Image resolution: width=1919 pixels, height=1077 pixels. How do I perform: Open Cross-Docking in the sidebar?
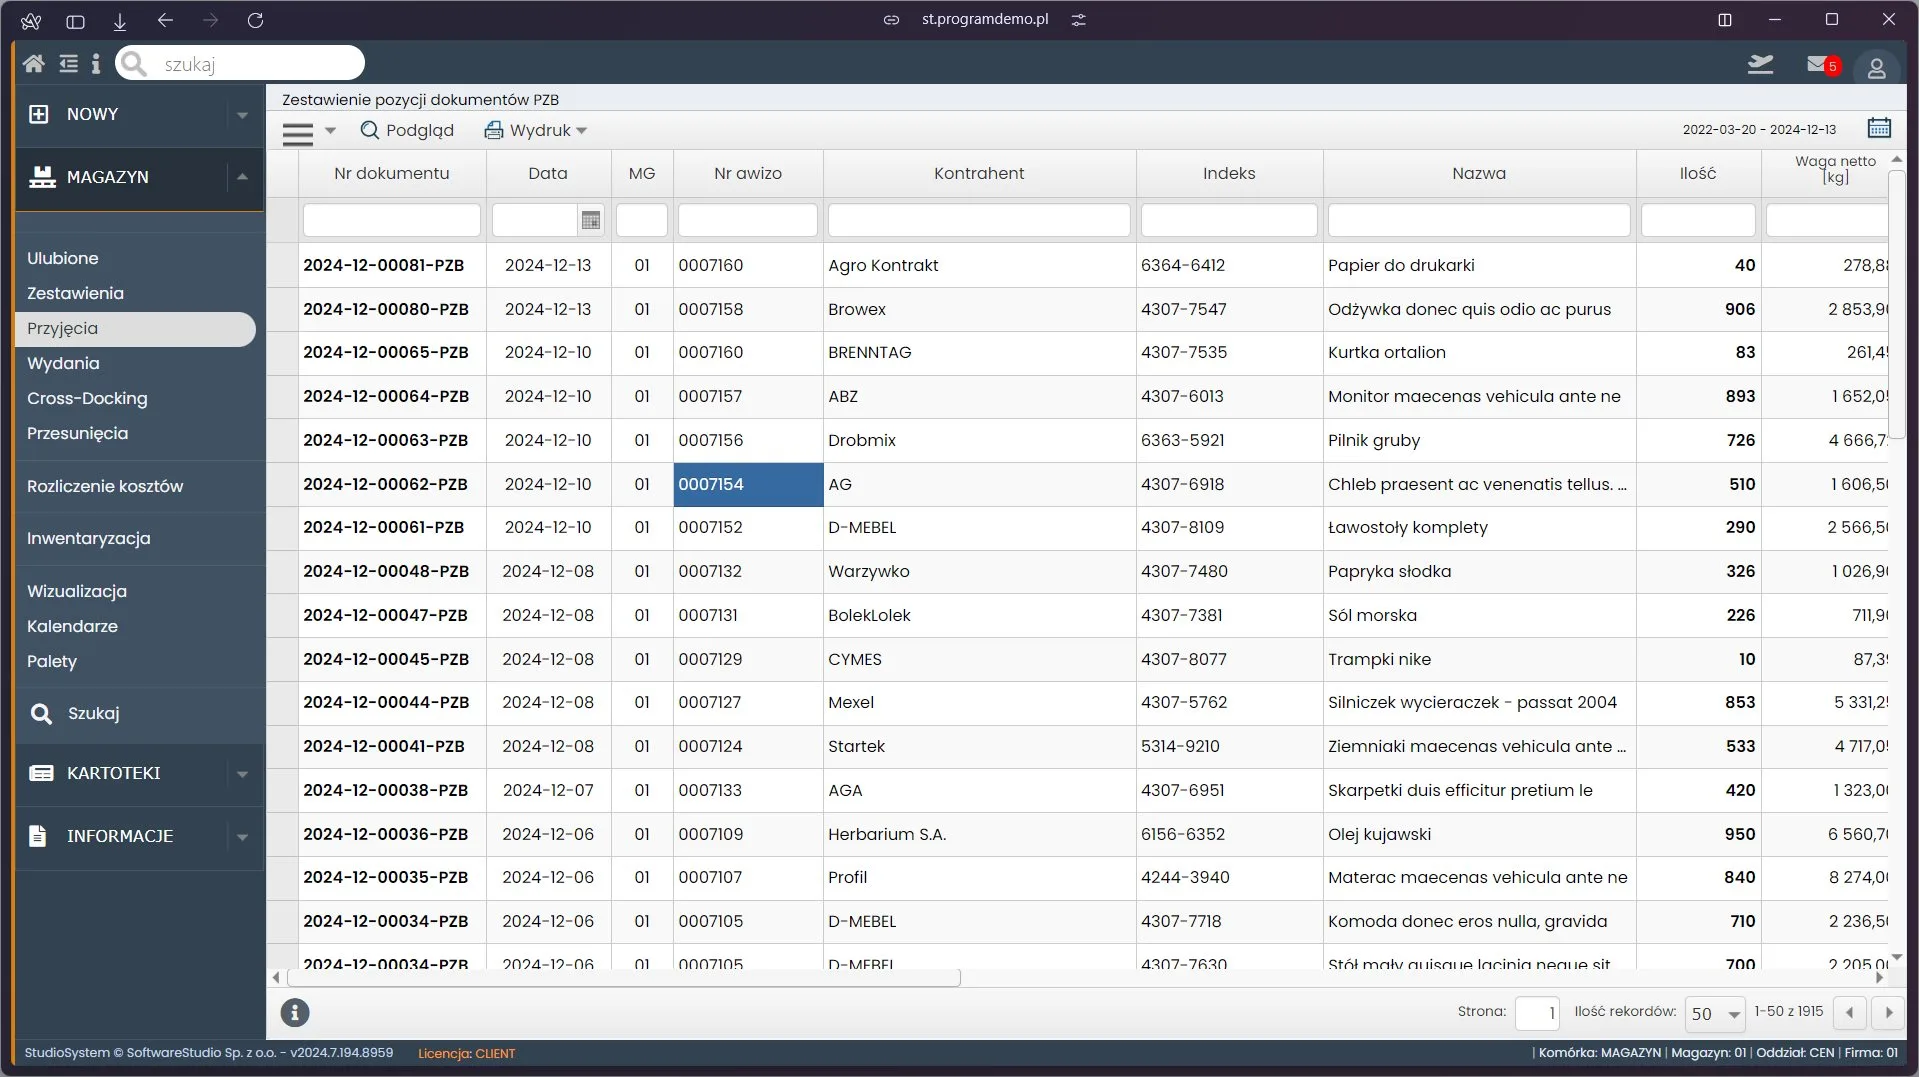(87, 398)
